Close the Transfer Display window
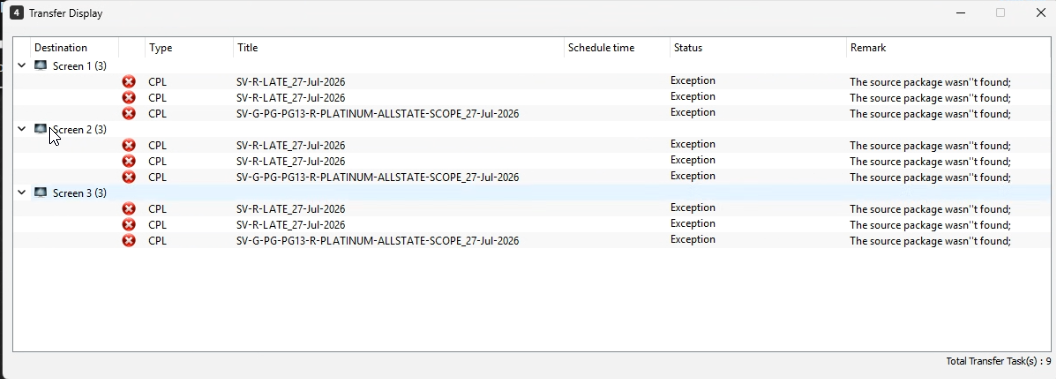1056x379 pixels. (x=1040, y=13)
